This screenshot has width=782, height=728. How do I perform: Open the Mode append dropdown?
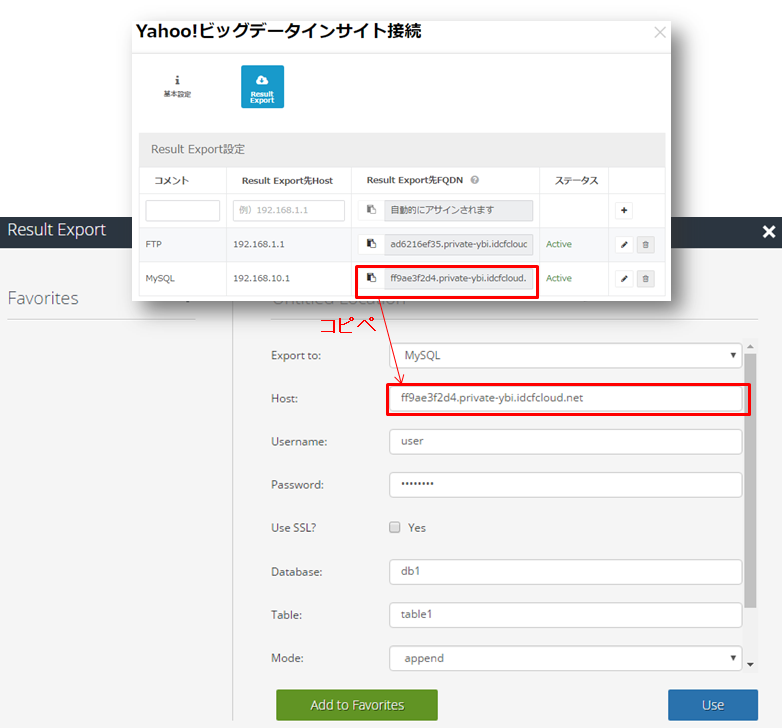pos(566,658)
